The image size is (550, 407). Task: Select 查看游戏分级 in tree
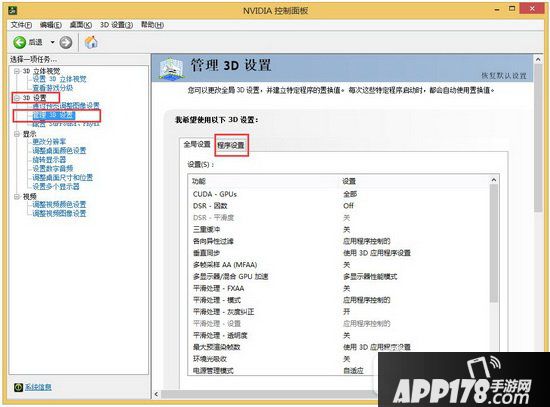(53, 88)
